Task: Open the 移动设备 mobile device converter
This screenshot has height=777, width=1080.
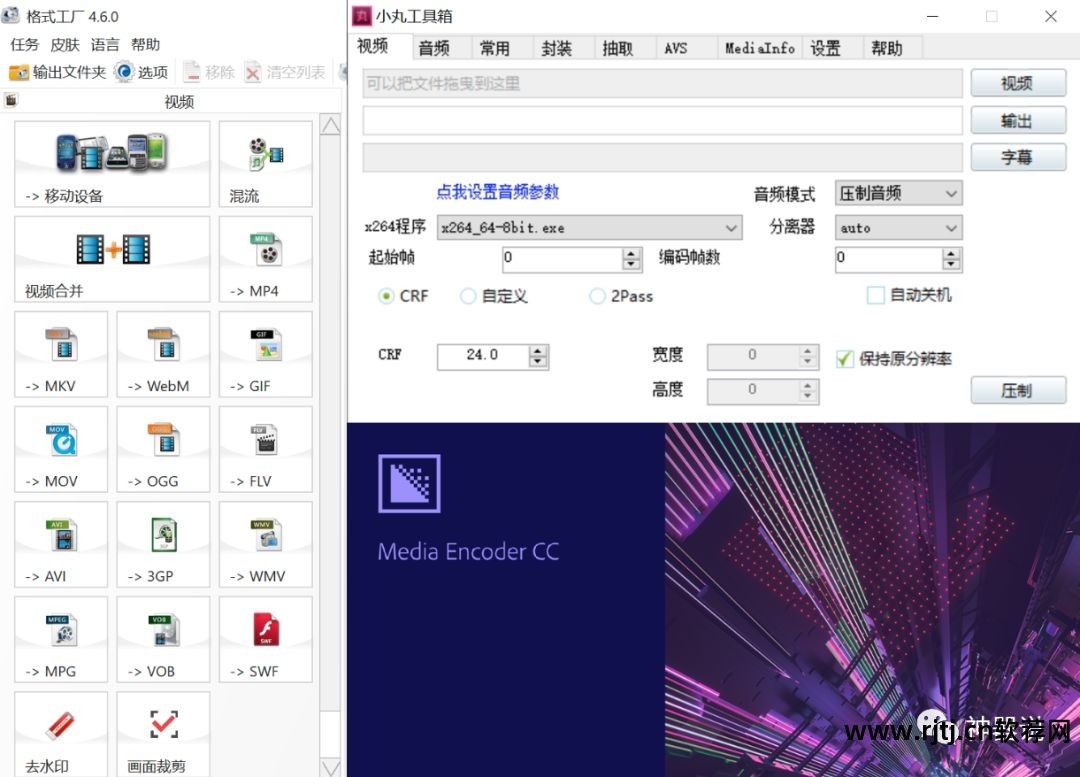Action: pyautogui.click(x=112, y=164)
